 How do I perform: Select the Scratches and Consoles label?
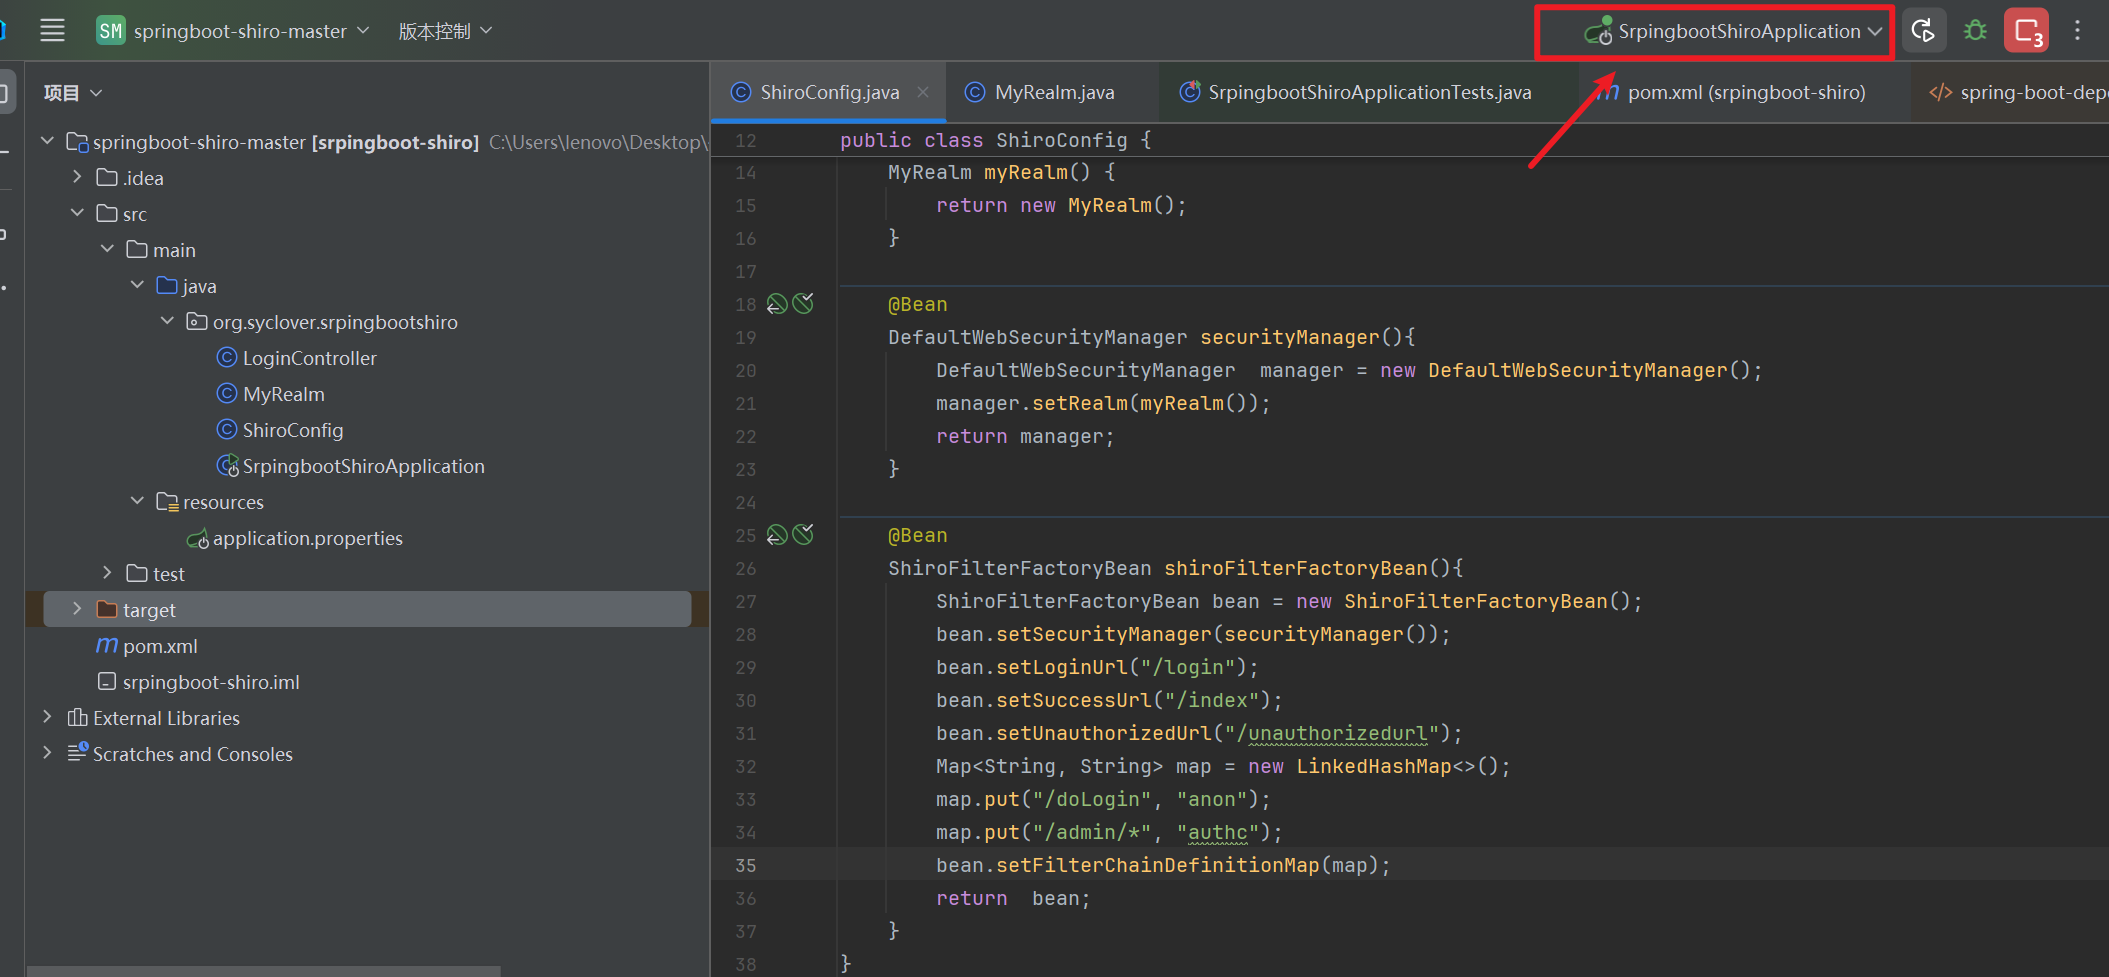click(193, 754)
